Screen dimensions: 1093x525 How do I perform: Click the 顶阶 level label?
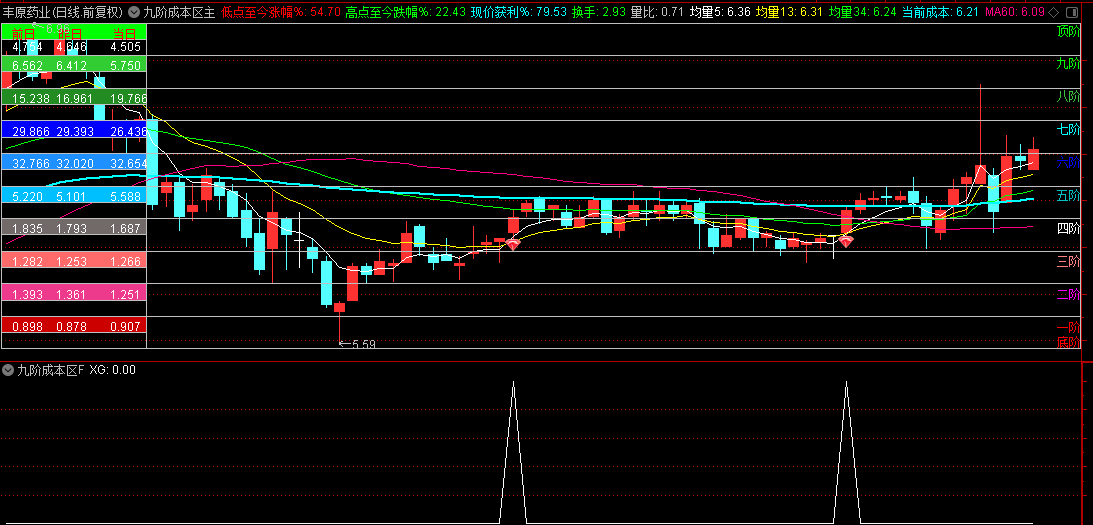1068,31
